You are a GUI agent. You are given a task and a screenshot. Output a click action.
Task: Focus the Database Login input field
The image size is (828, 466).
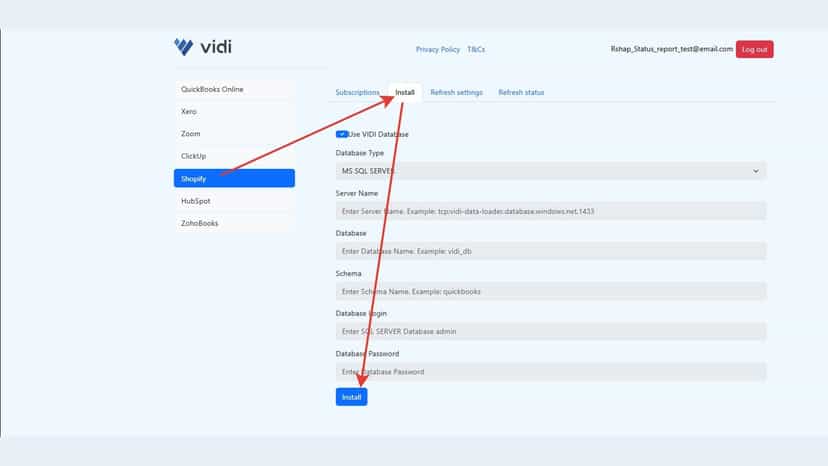551,332
